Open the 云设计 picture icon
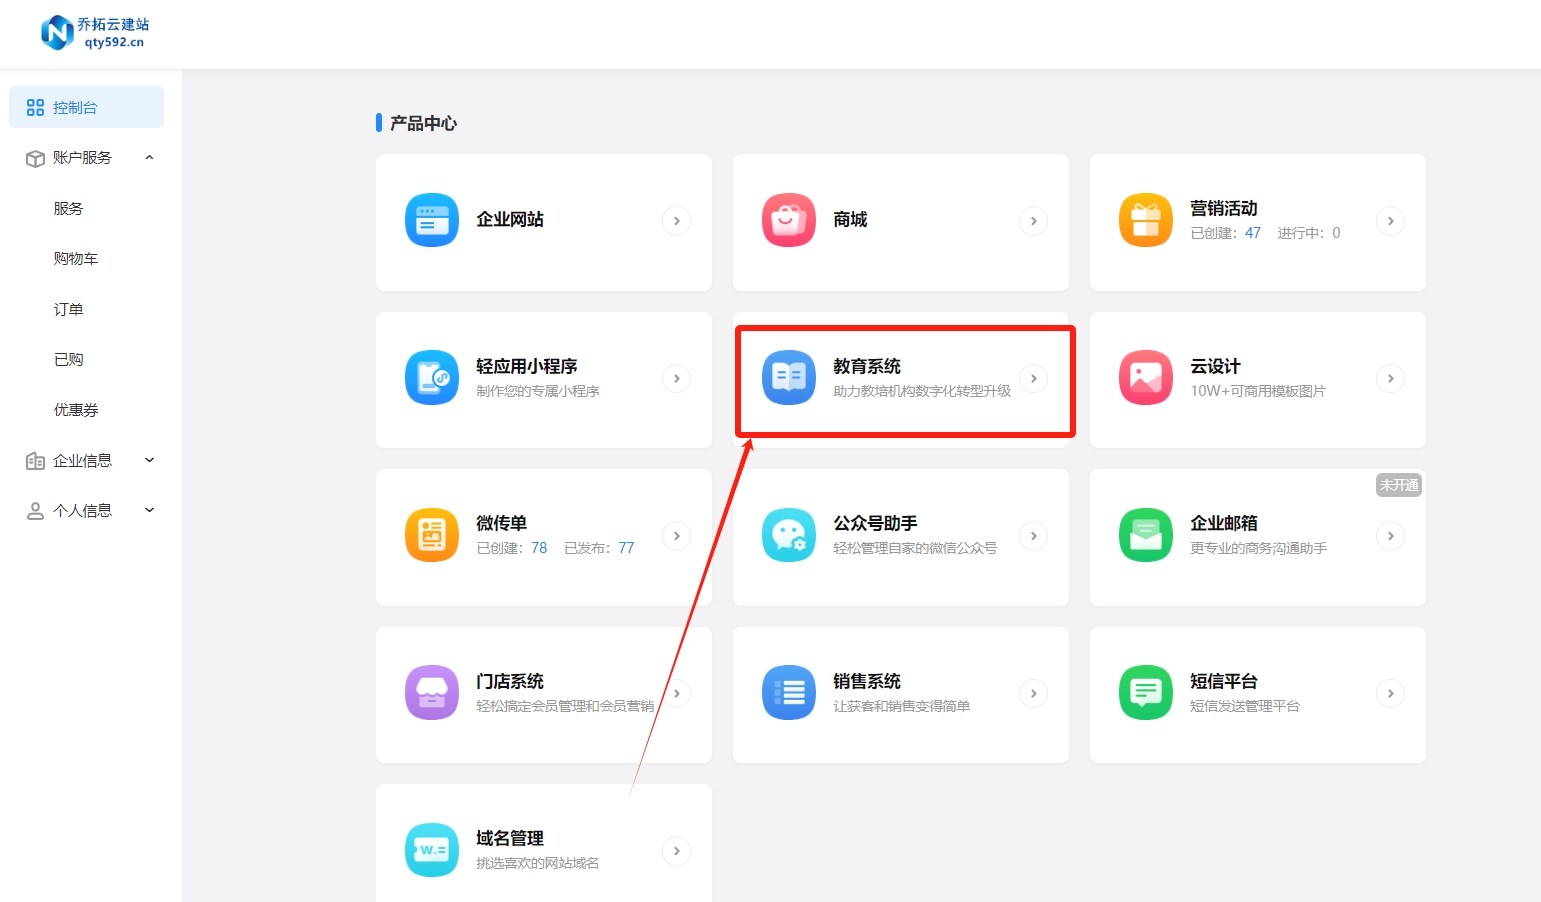Screen dimensions: 1541x902 point(1145,378)
